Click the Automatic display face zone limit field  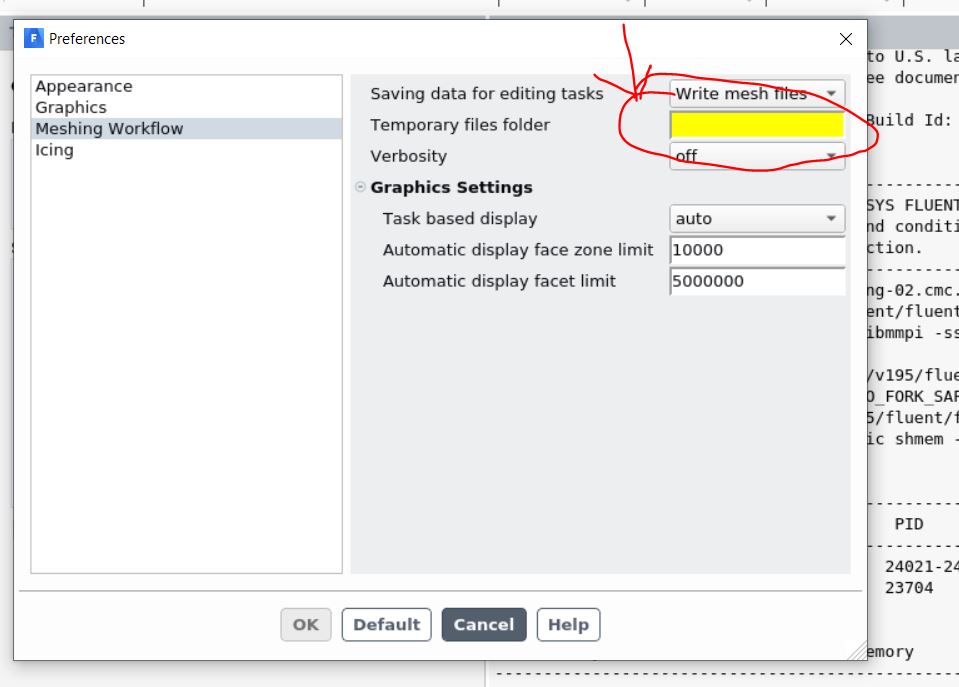coord(756,250)
